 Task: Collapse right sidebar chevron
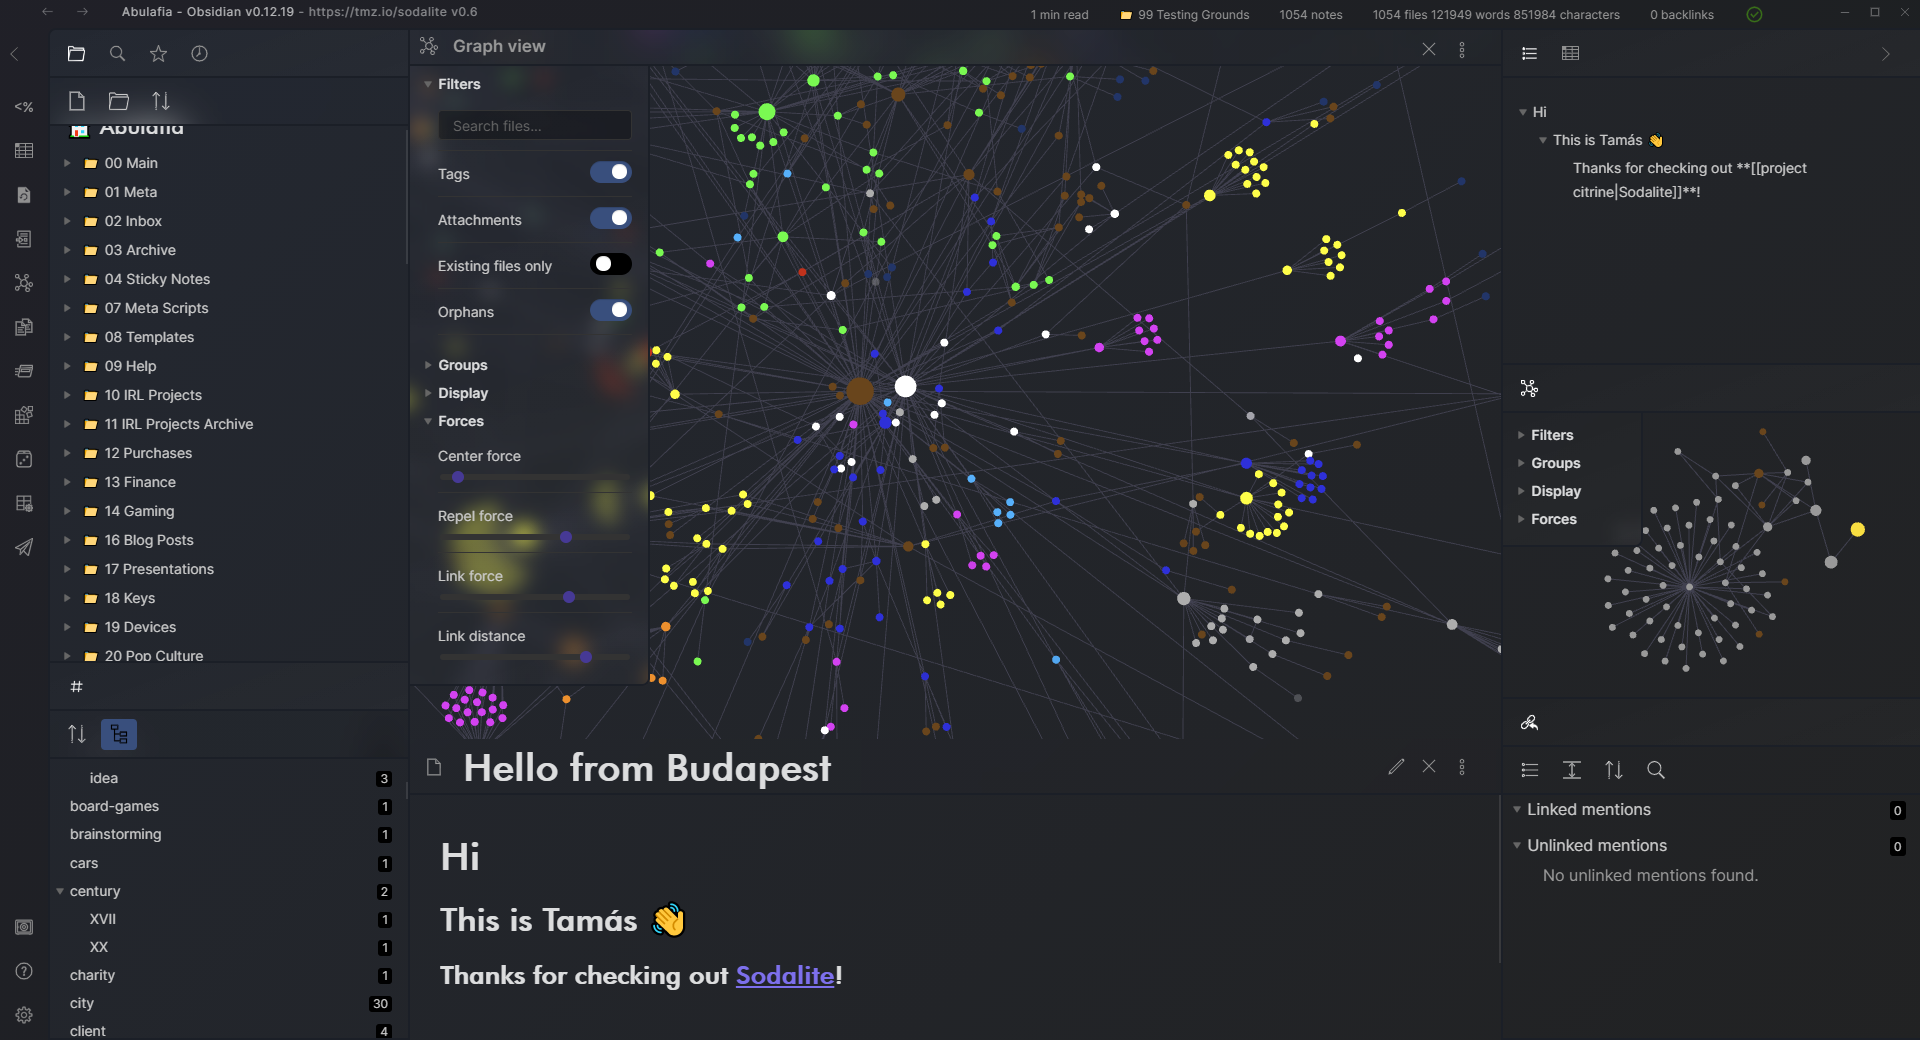click(1886, 54)
